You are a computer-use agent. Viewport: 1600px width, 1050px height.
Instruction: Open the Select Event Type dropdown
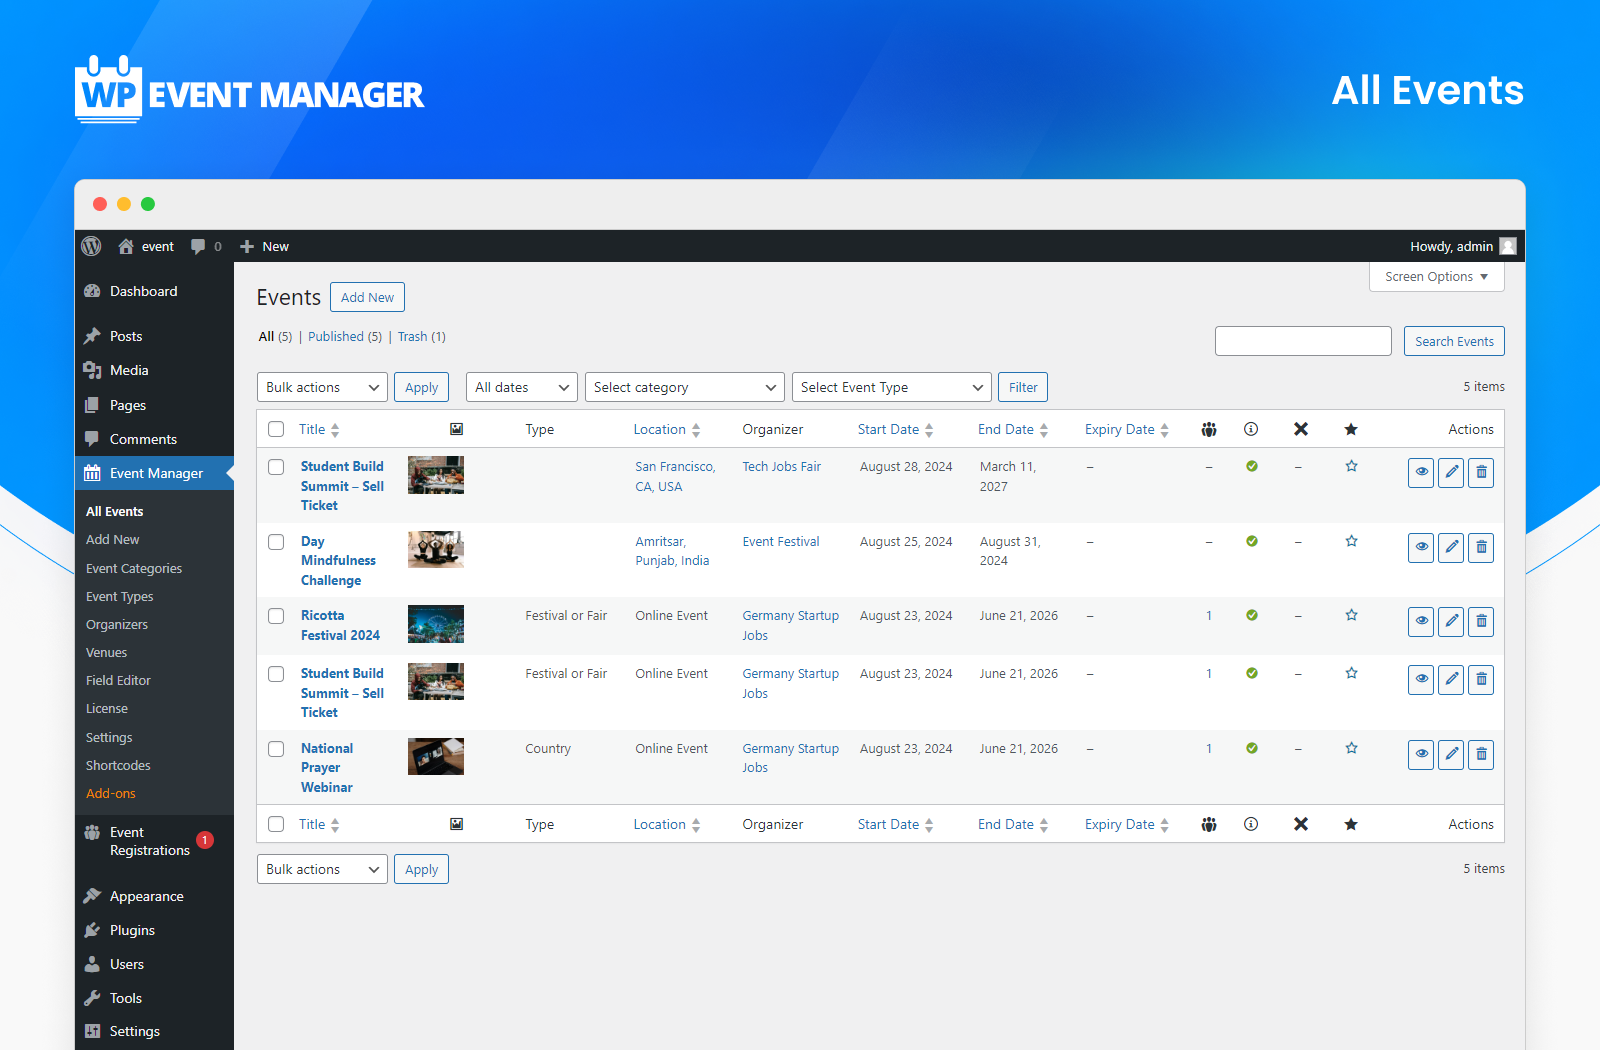tap(891, 387)
